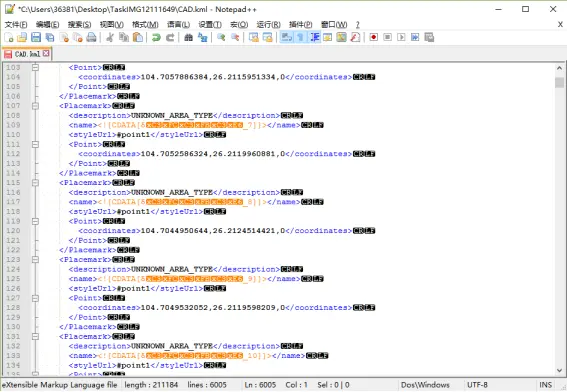Open the 宏(O) menu

239,25
